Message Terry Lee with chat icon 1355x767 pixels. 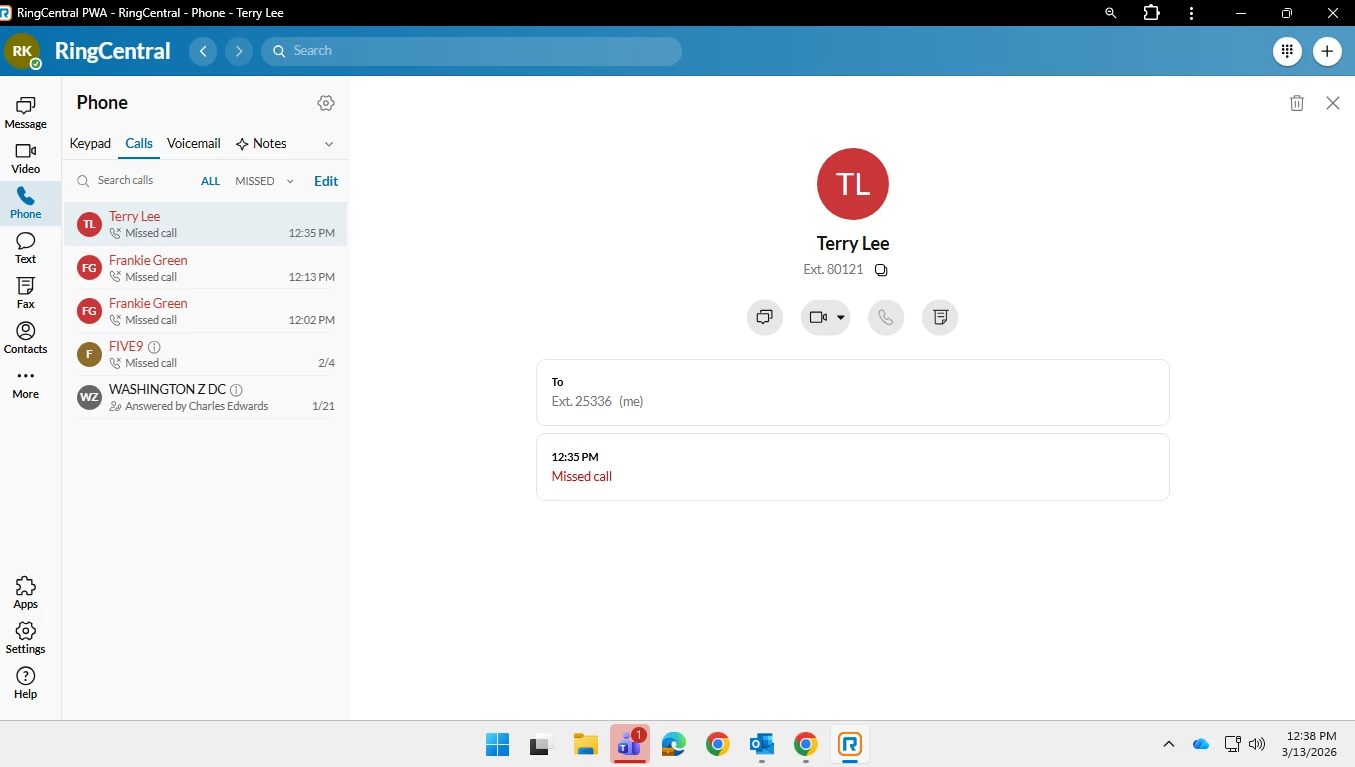[x=765, y=317]
